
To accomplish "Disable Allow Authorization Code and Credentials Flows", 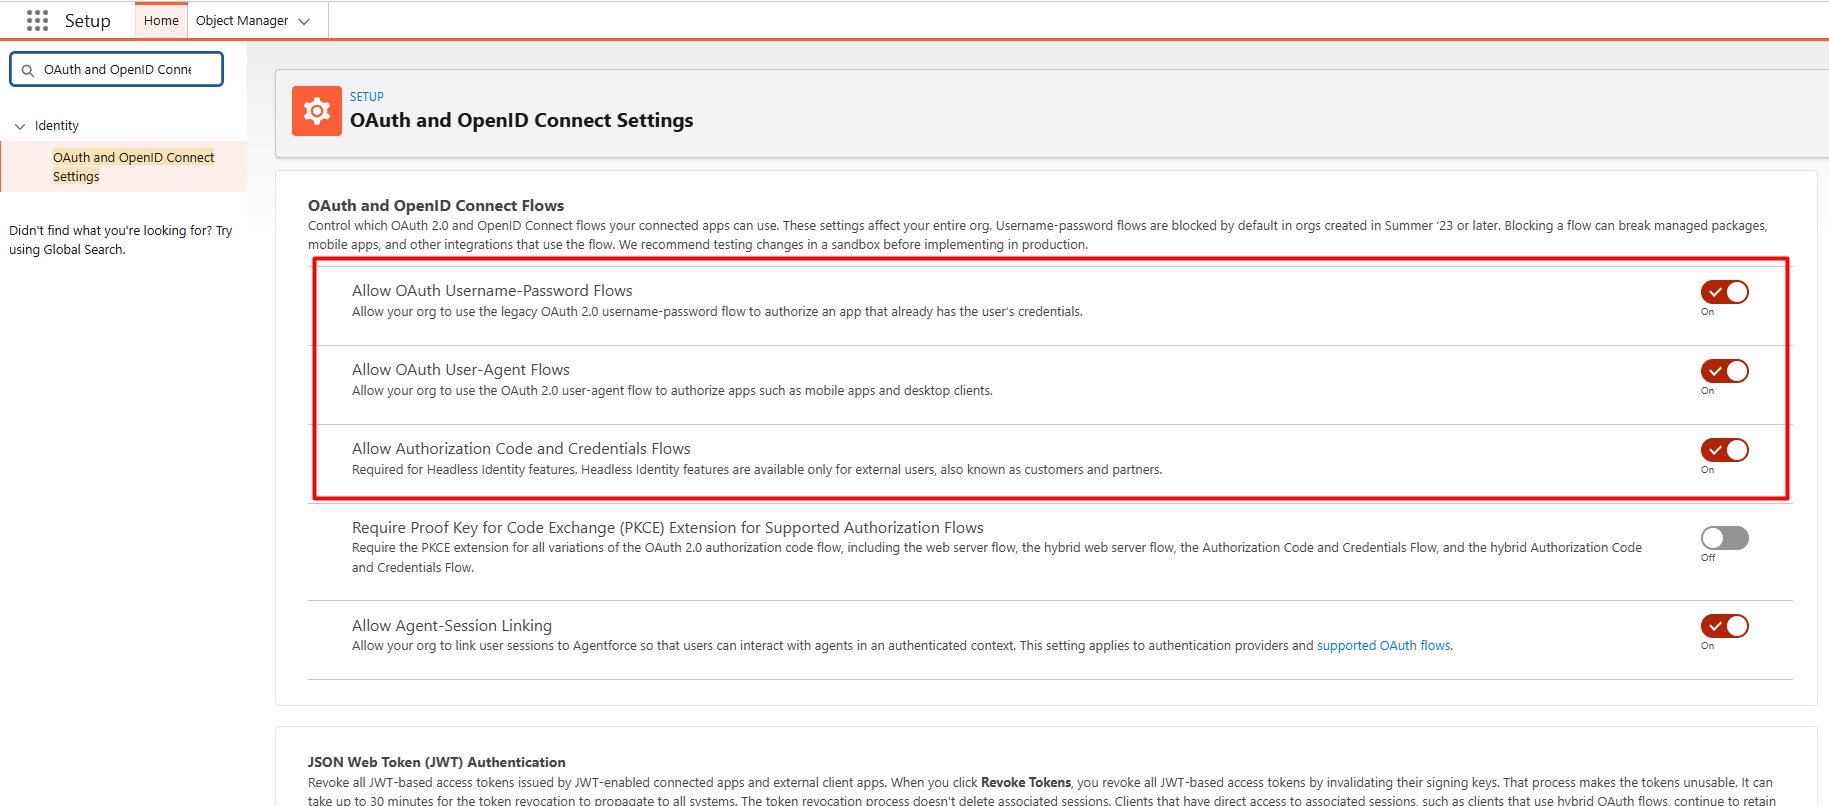I will tap(1725, 450).
